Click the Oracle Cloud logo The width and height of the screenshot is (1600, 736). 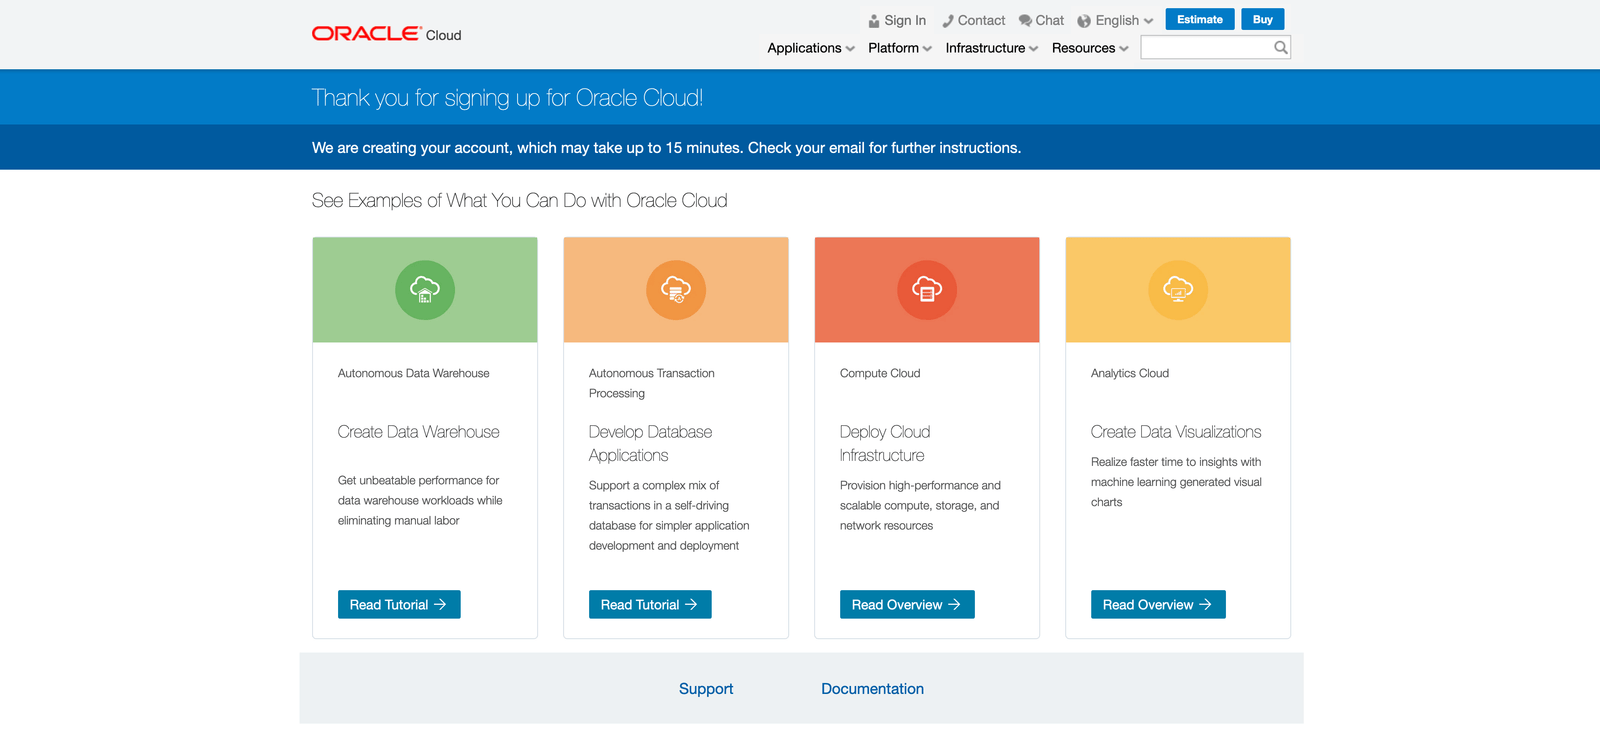(386, 34)
